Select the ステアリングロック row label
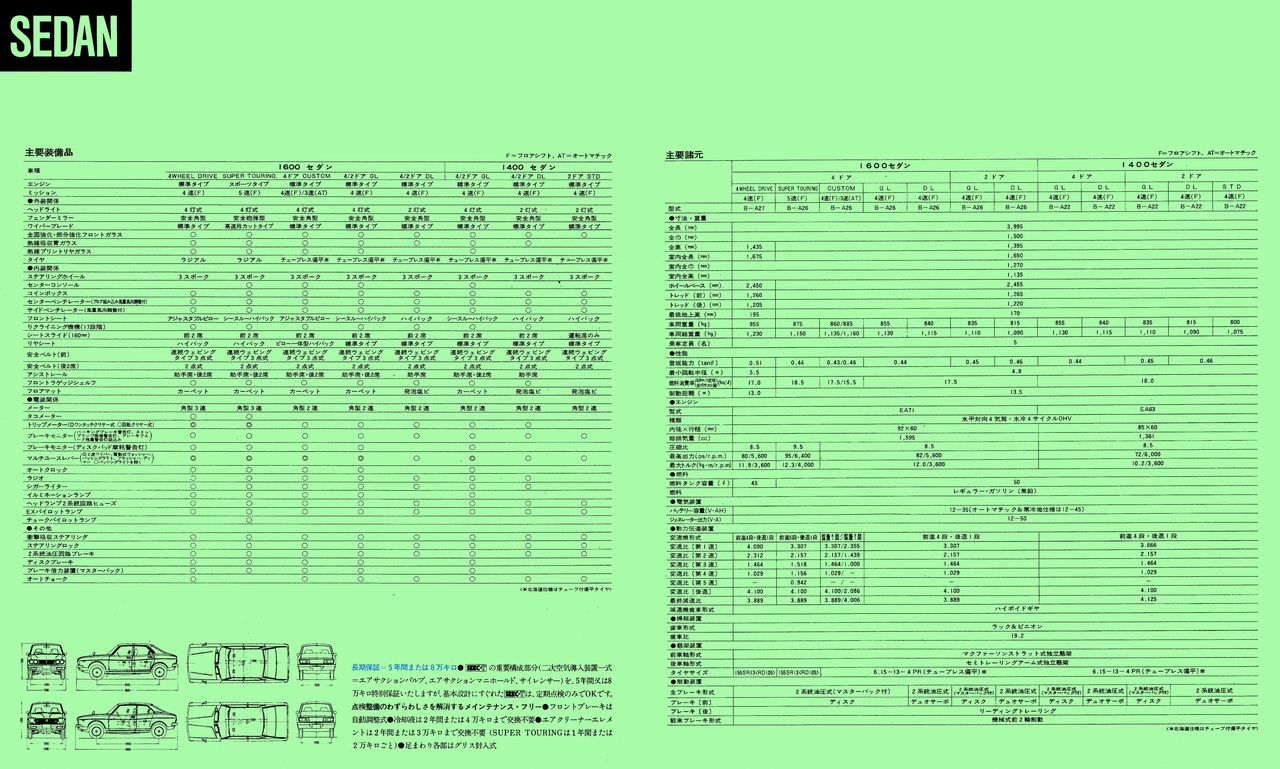 (x=52, y=545)
